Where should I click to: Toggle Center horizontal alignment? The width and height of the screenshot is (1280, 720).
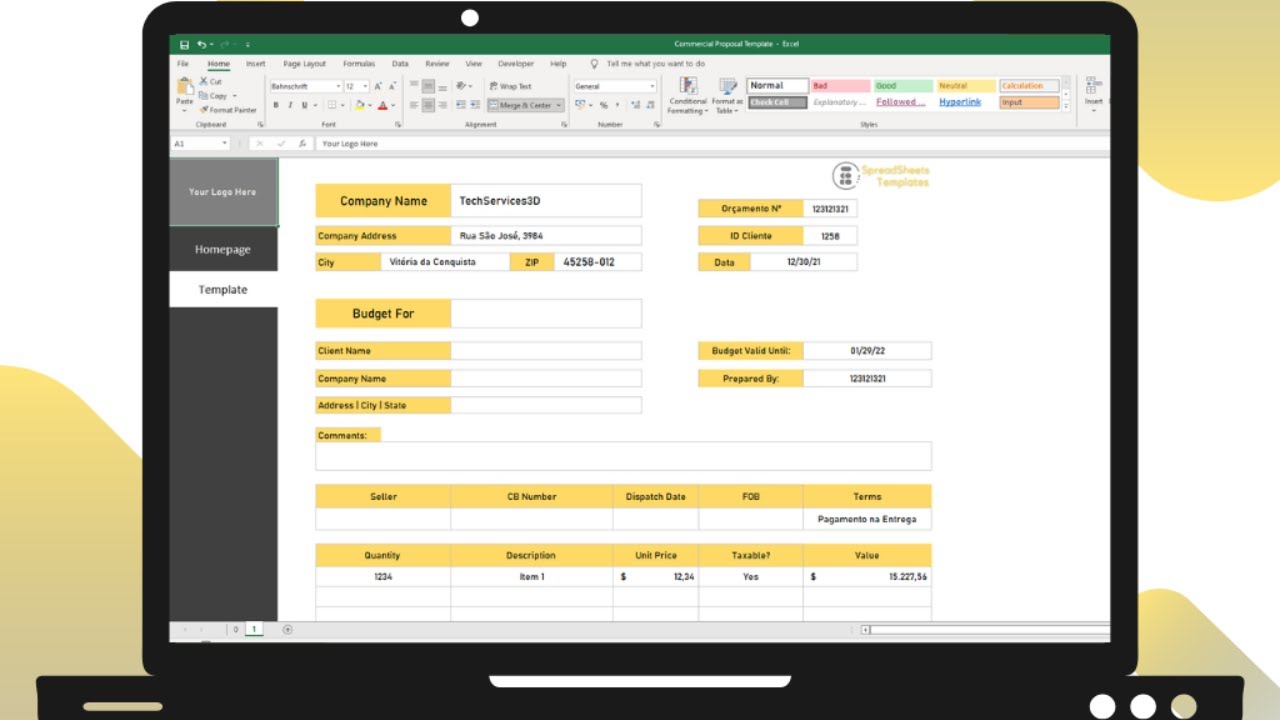[429, 105]
